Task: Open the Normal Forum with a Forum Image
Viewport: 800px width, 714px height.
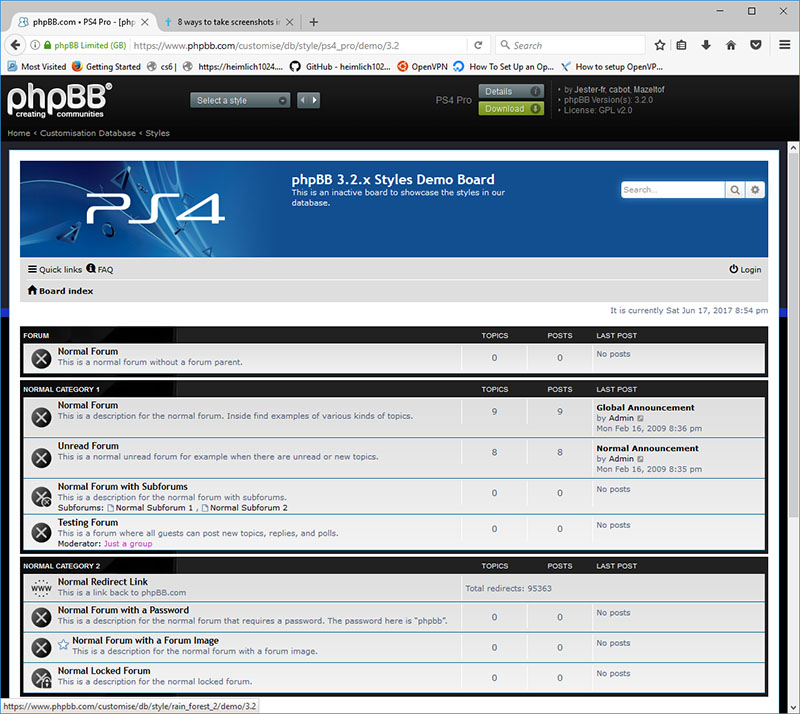Action: (x=145, y=640)
